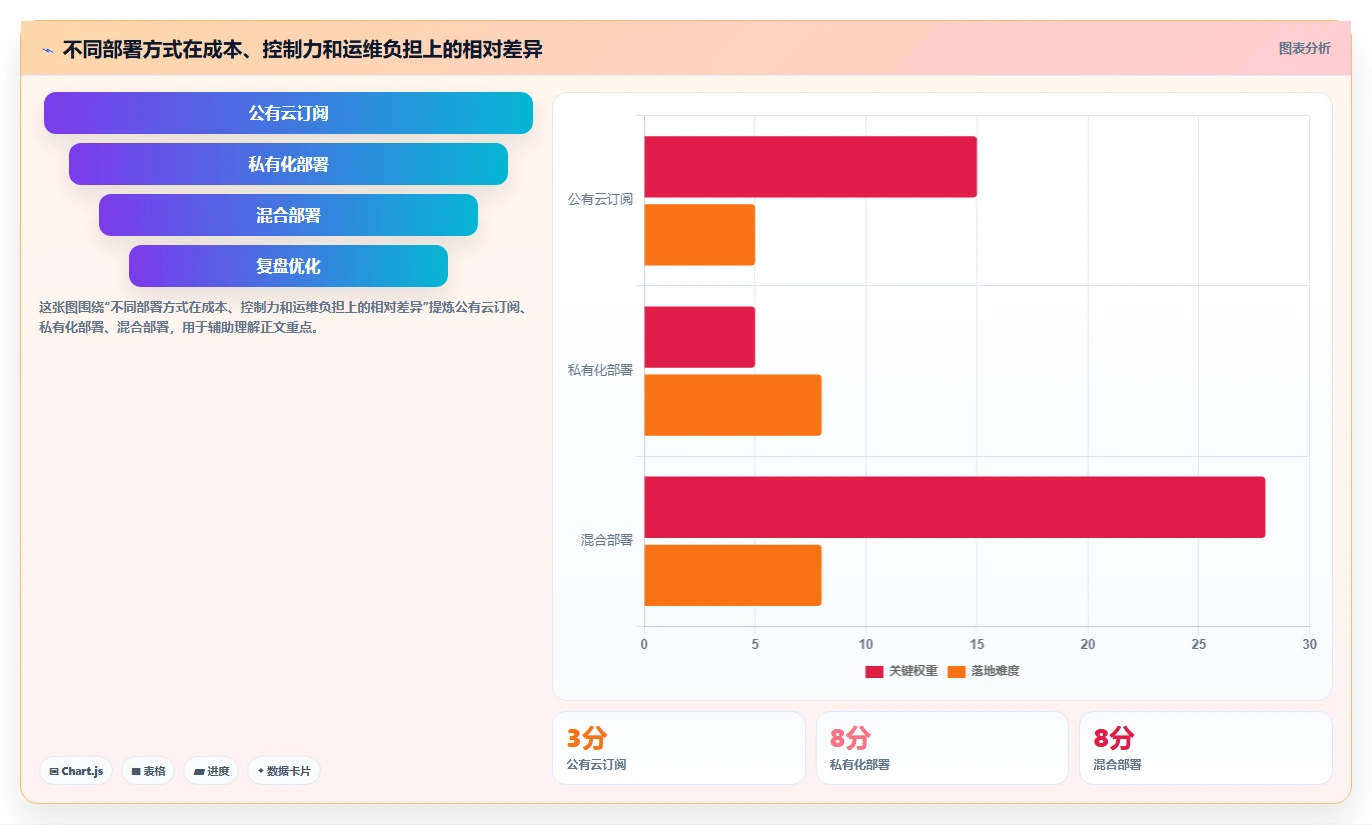Click the 图表分析 label in header
Viewport: 1372px width, 825px height.
click(x=1305, y=48)
